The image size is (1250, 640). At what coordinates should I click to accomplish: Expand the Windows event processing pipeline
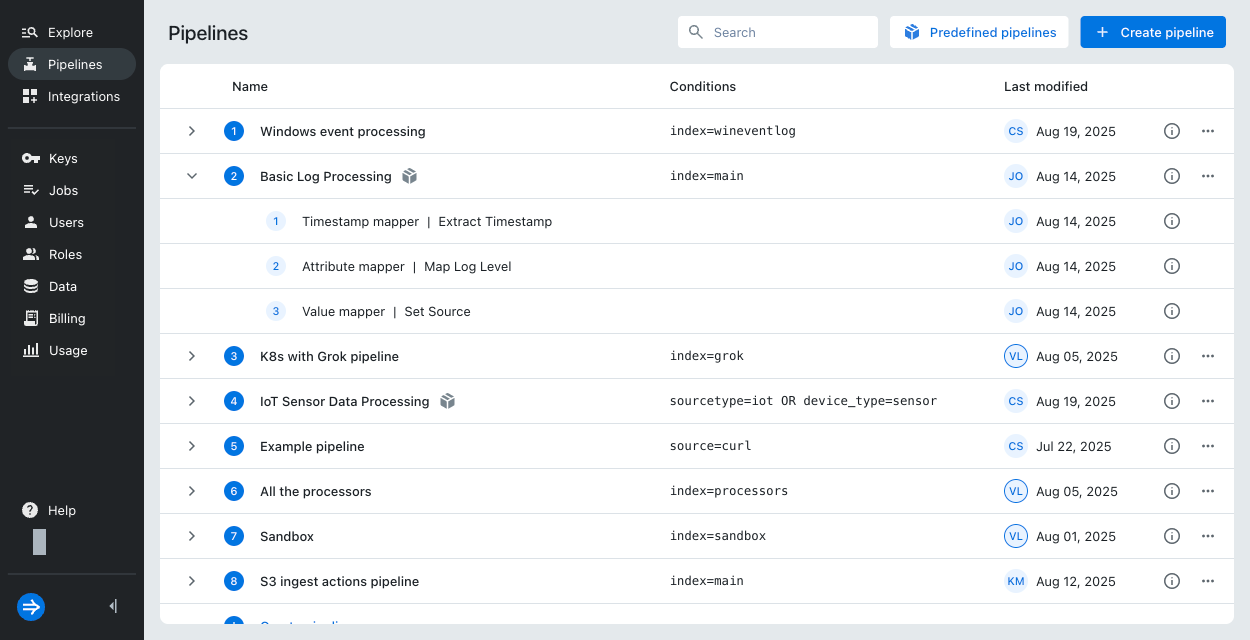(x=192, y=131)
